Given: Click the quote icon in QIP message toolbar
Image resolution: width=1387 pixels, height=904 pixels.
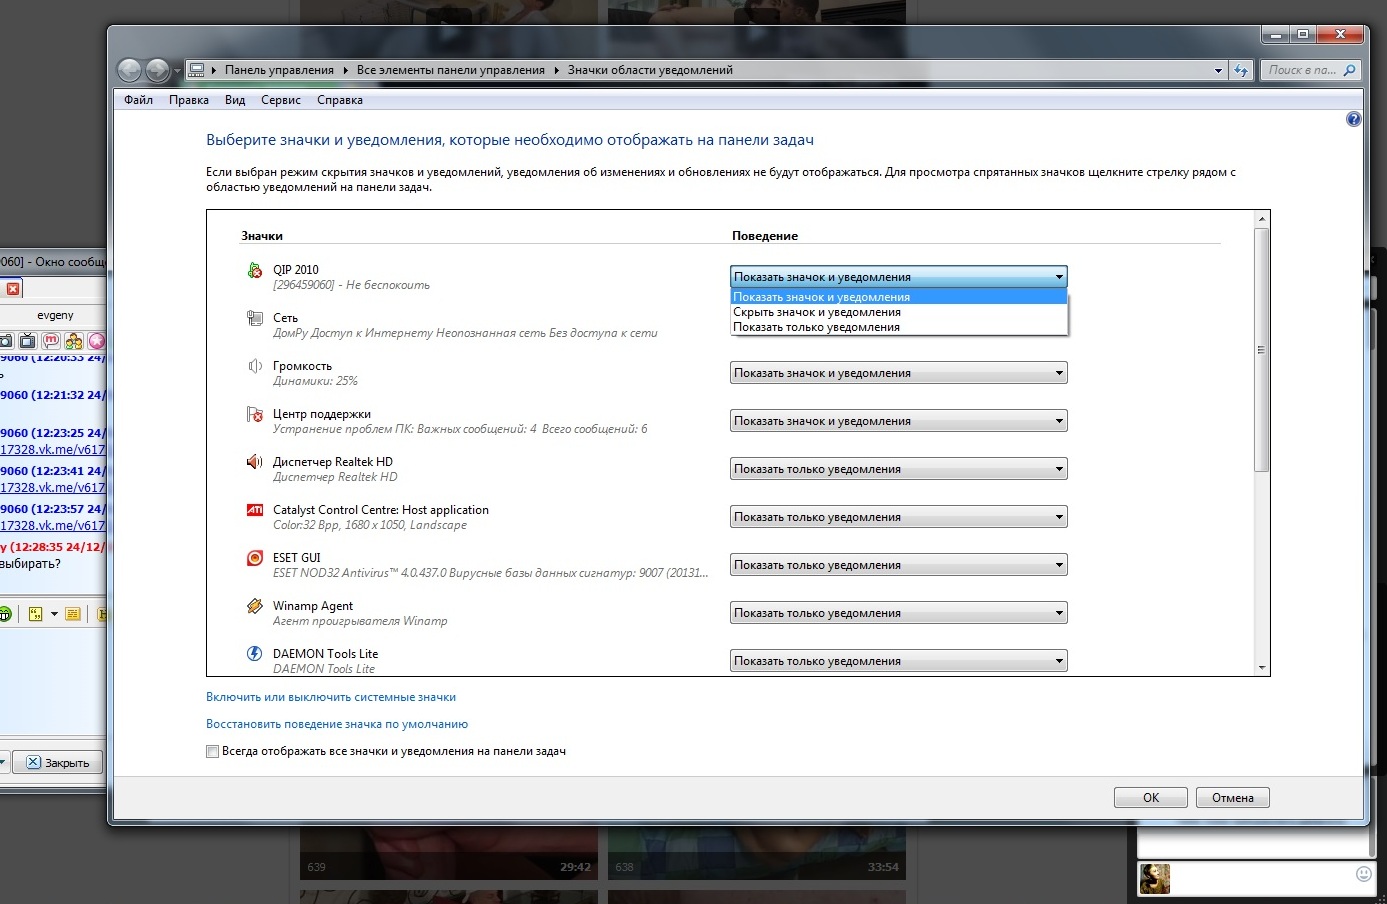Looking at the screenshot, I should coord(35,613).
